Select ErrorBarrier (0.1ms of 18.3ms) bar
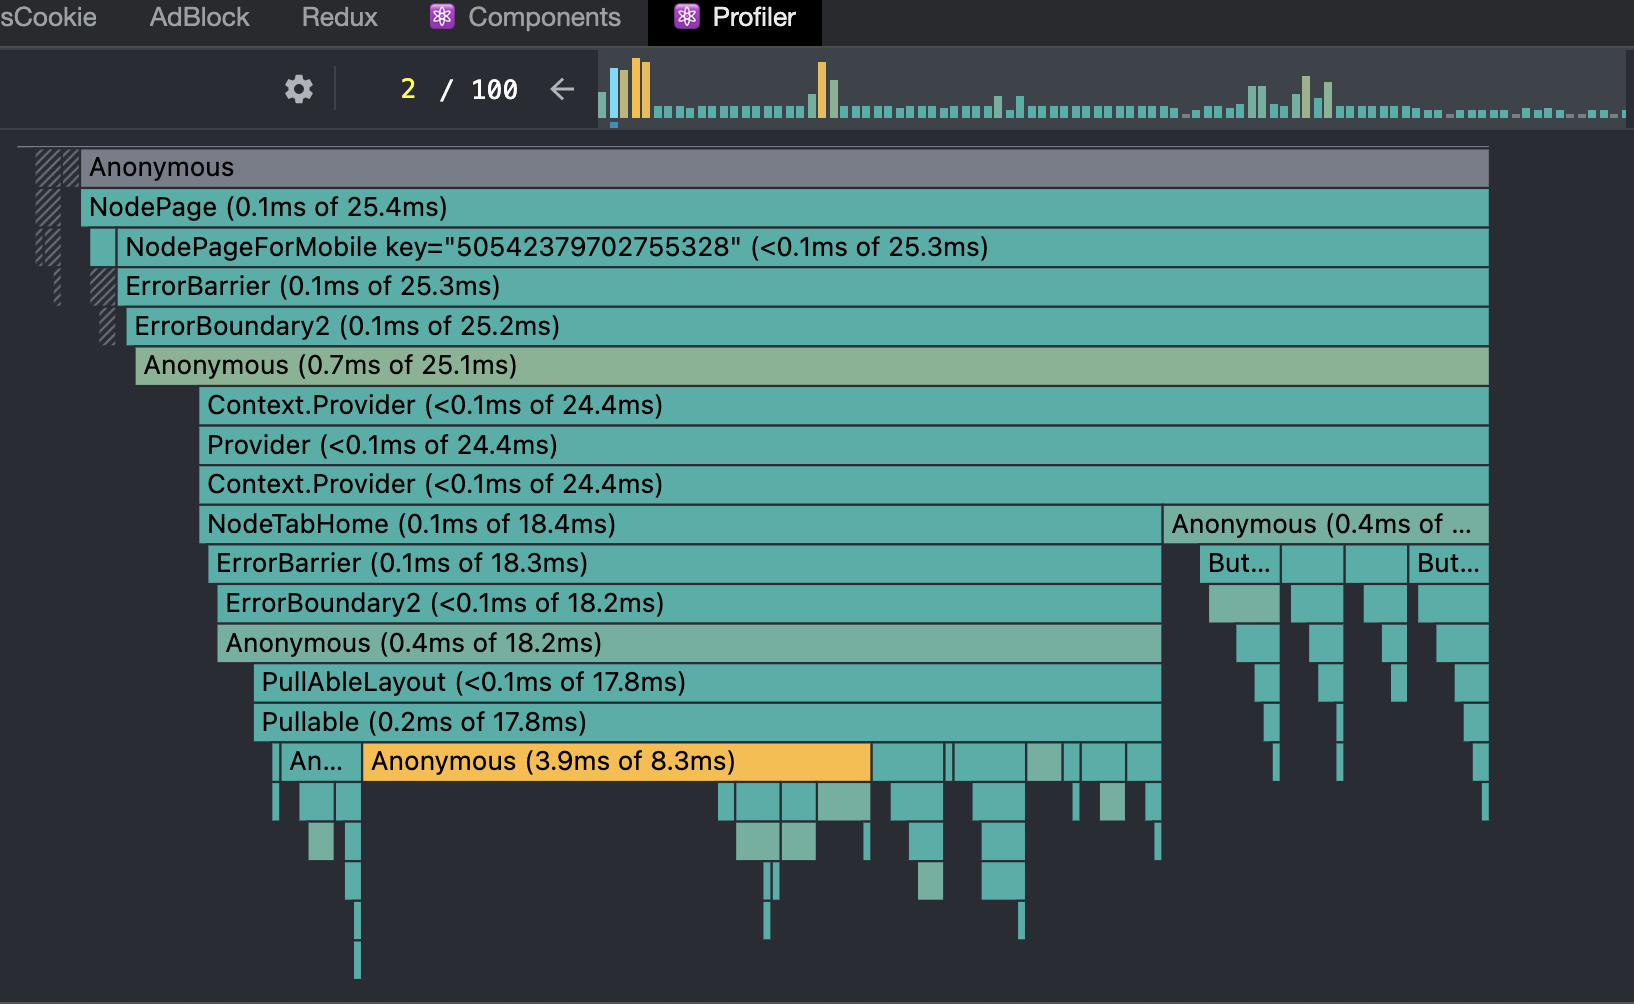 tap(684, 563)
